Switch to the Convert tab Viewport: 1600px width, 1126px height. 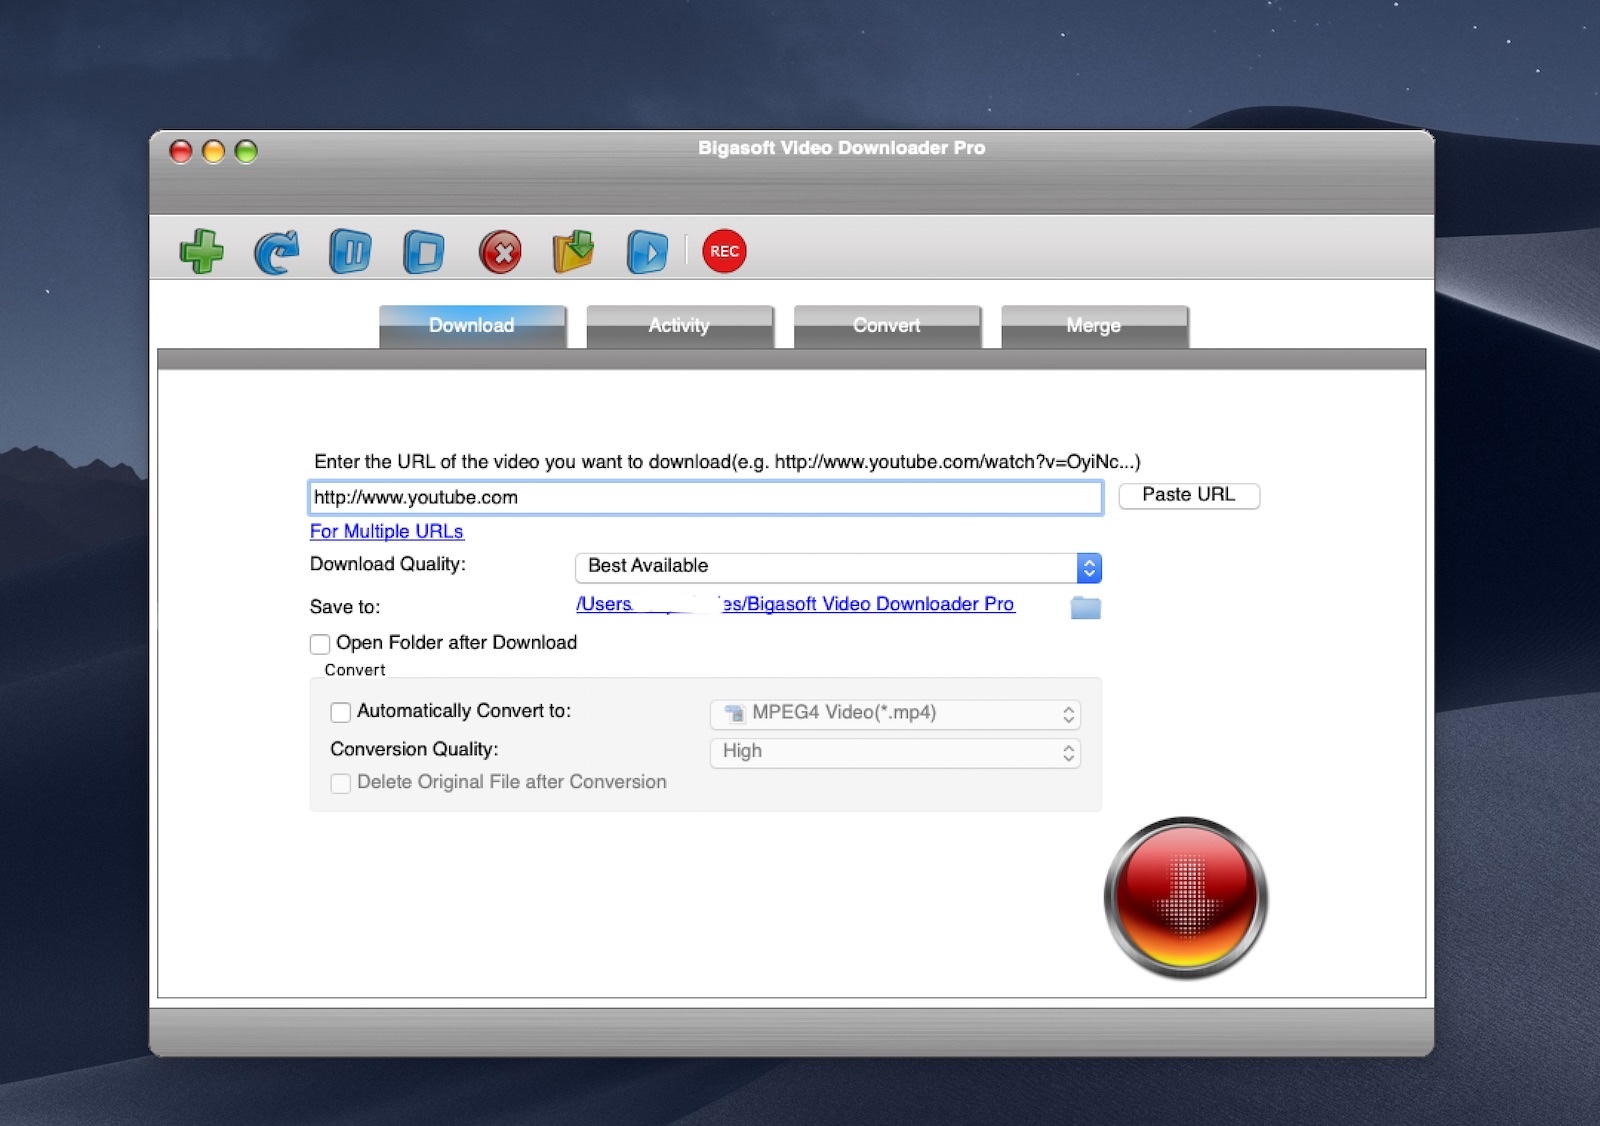click(887, 326)
